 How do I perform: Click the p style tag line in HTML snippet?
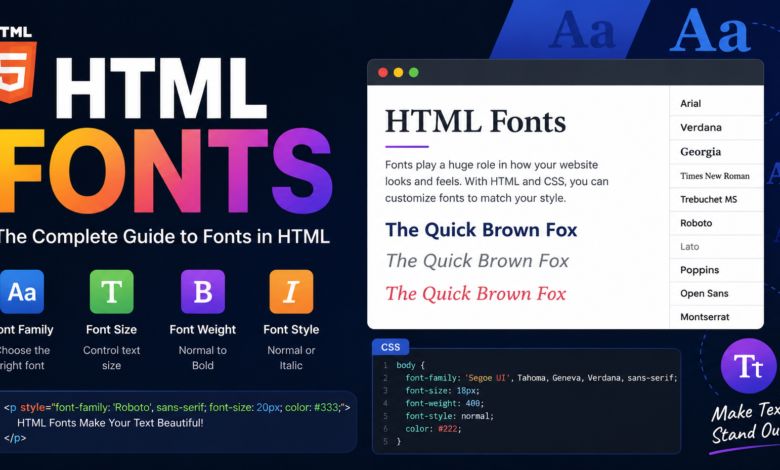(177, 407)
